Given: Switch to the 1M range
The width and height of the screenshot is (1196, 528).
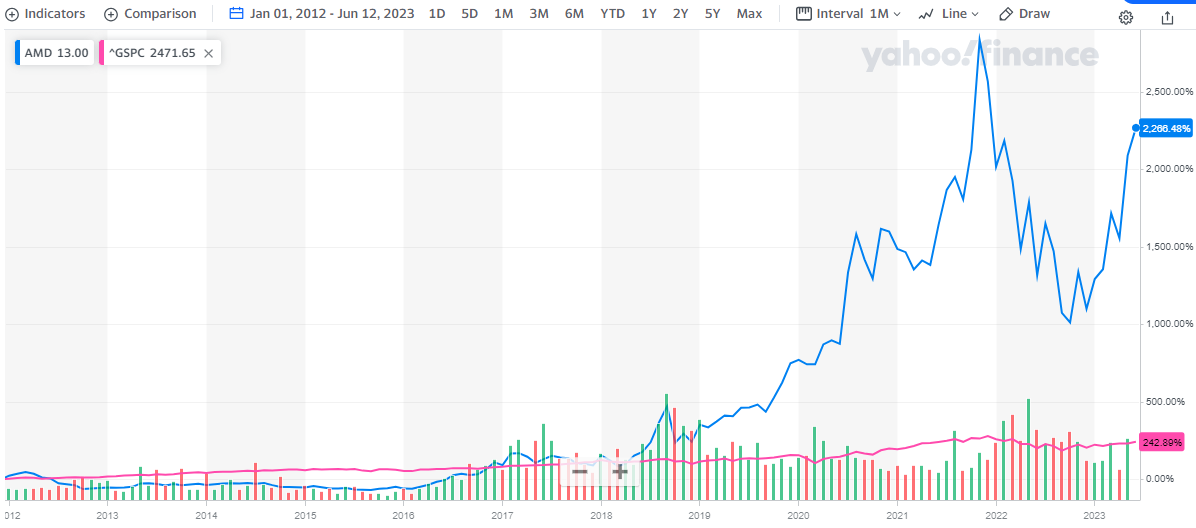Looking at the screenshot, I should 503,14.
